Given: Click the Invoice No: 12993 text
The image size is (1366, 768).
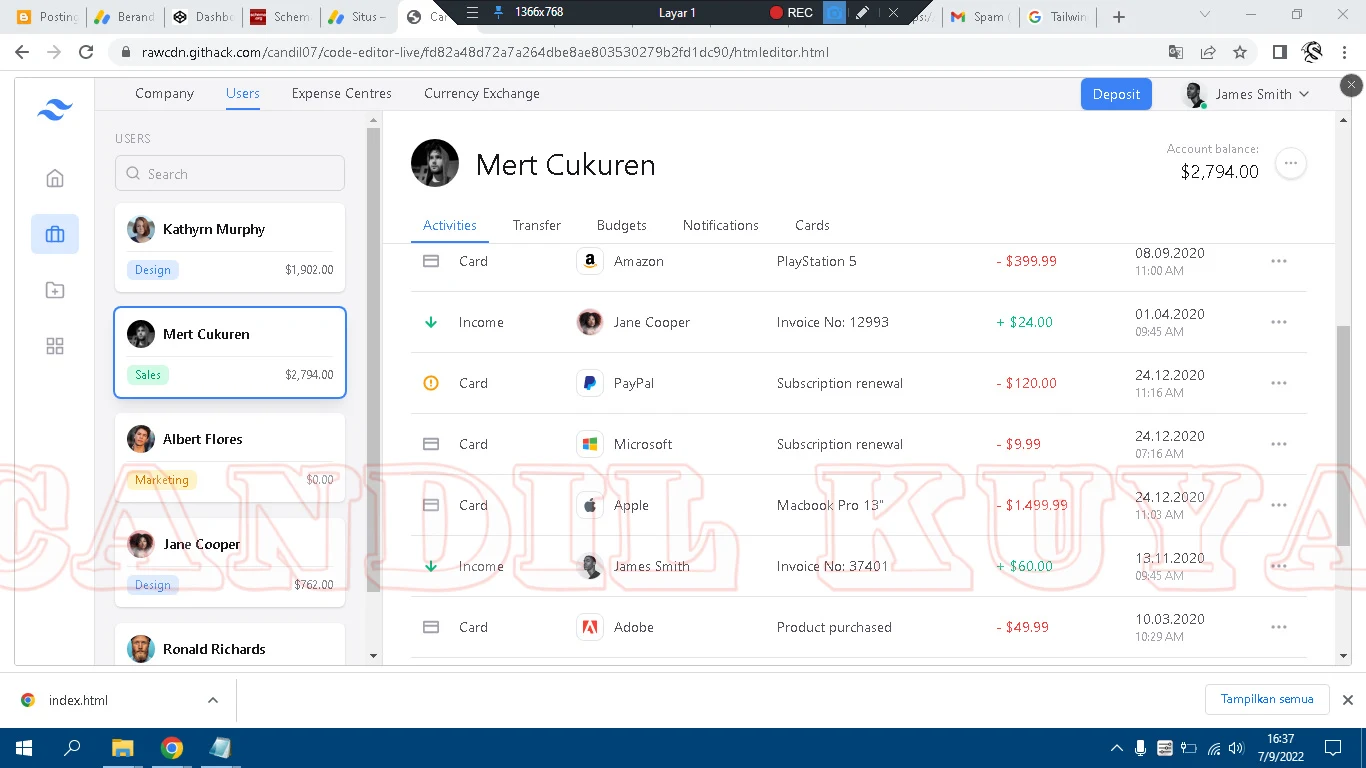Looking at the screenshot, I should pyautogui.click(x=833, y=322).
